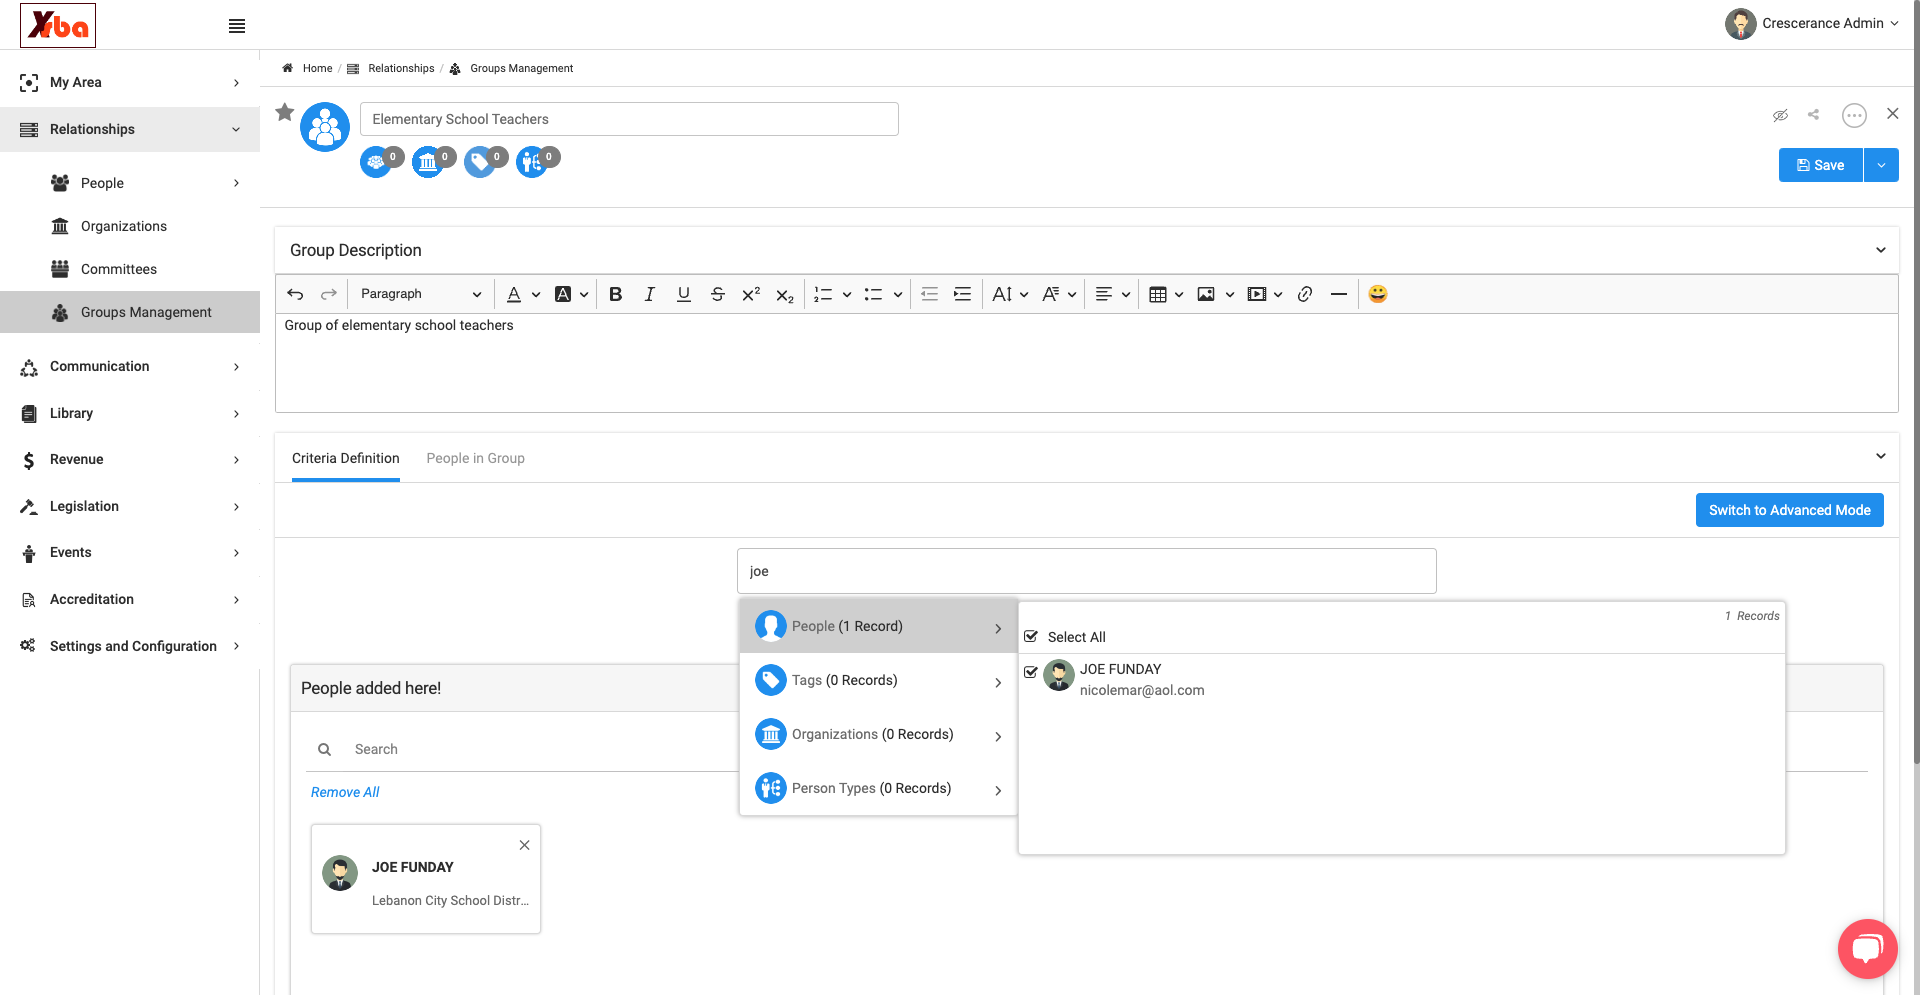Toggle italic formatting

(x=650, y=294)
